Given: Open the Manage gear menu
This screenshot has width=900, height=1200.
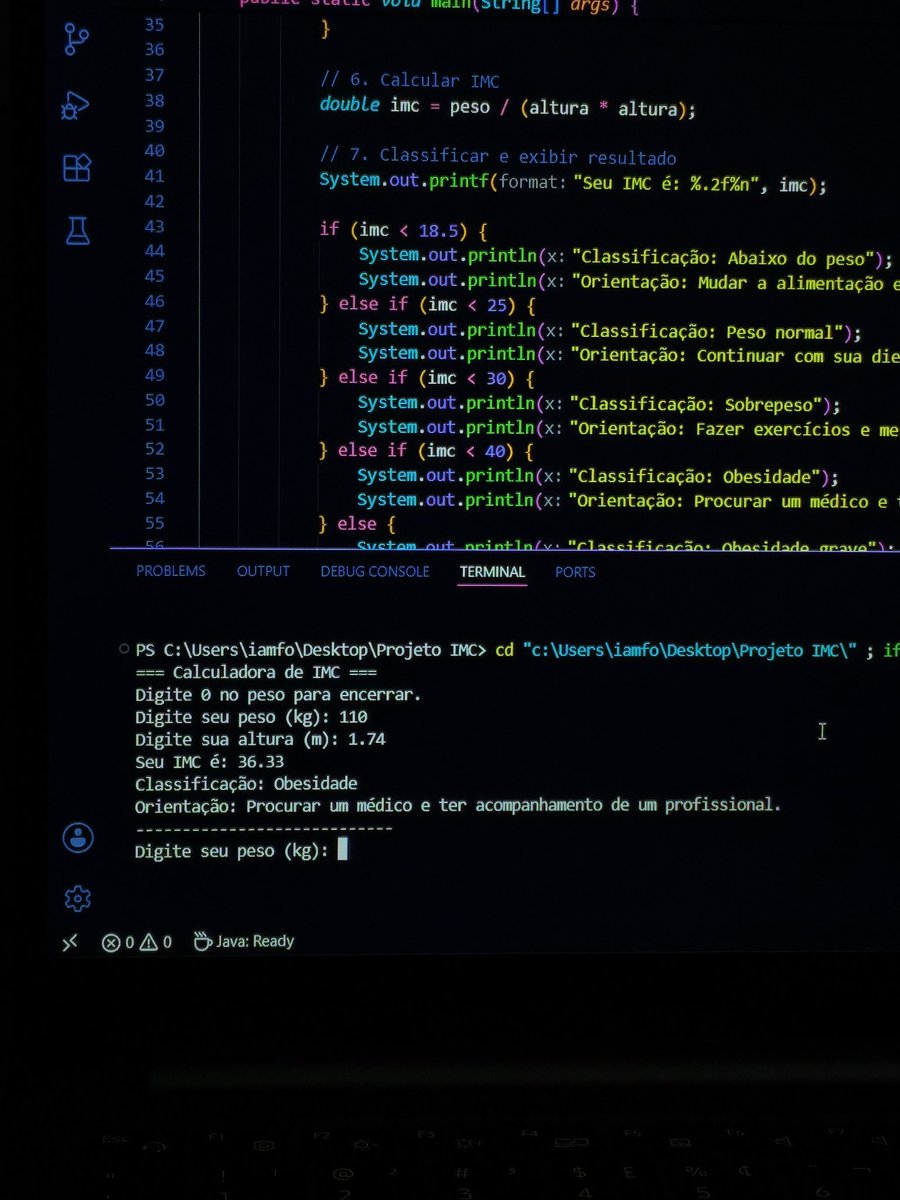Looking at the screenshot, I should (x=78, y=898).
